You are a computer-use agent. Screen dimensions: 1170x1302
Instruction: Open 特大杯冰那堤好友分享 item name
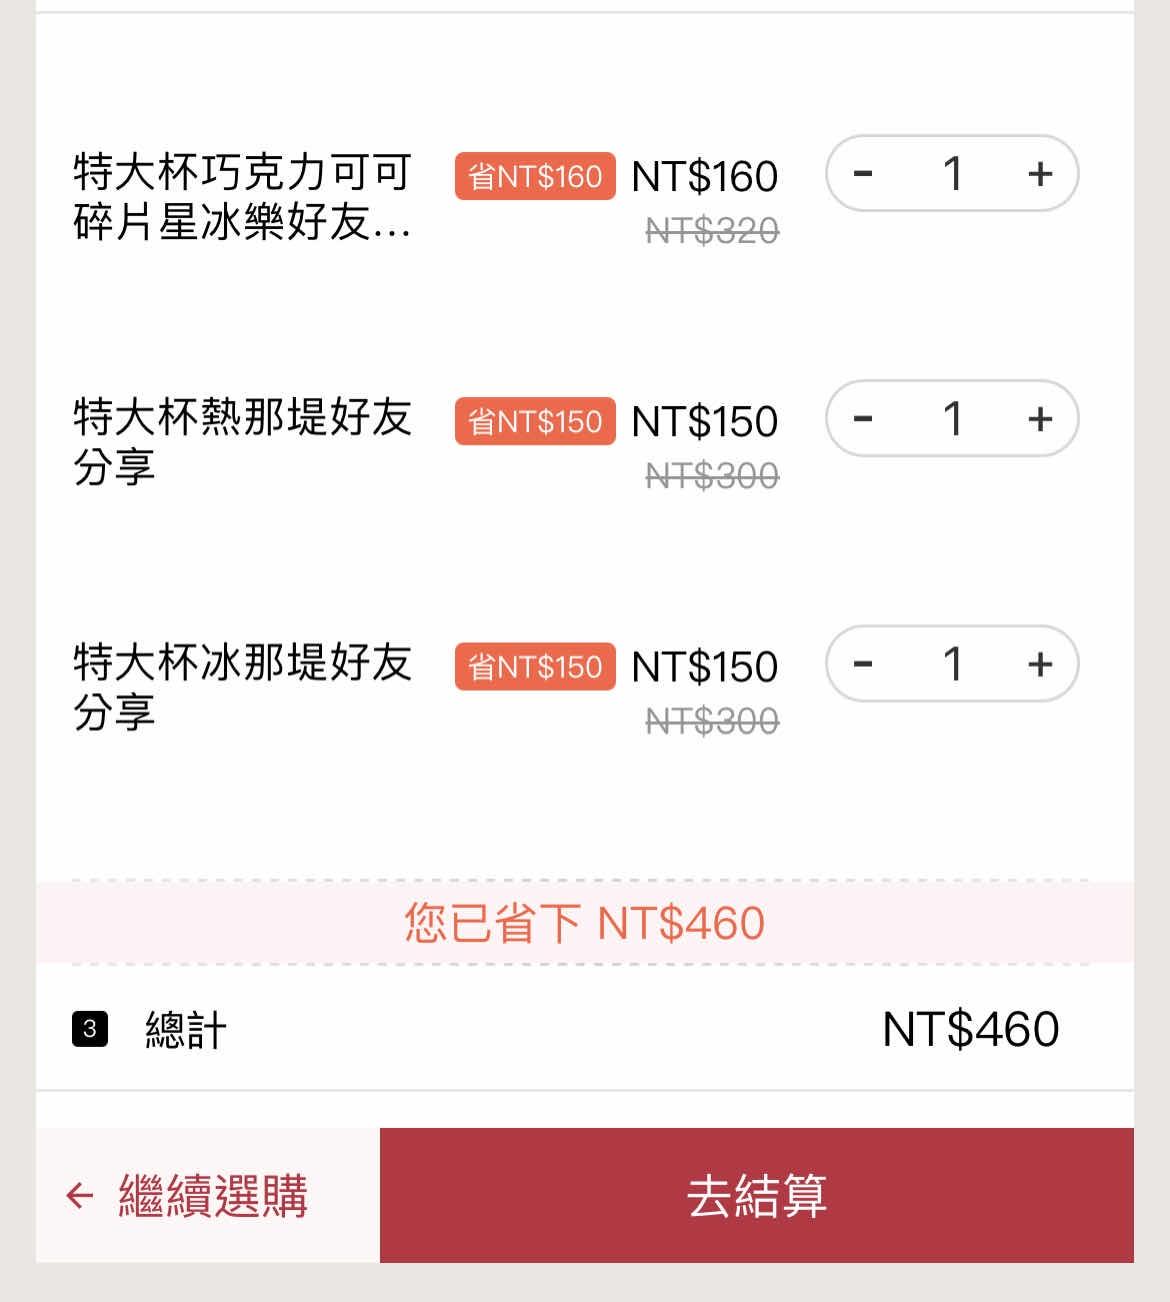242,686
